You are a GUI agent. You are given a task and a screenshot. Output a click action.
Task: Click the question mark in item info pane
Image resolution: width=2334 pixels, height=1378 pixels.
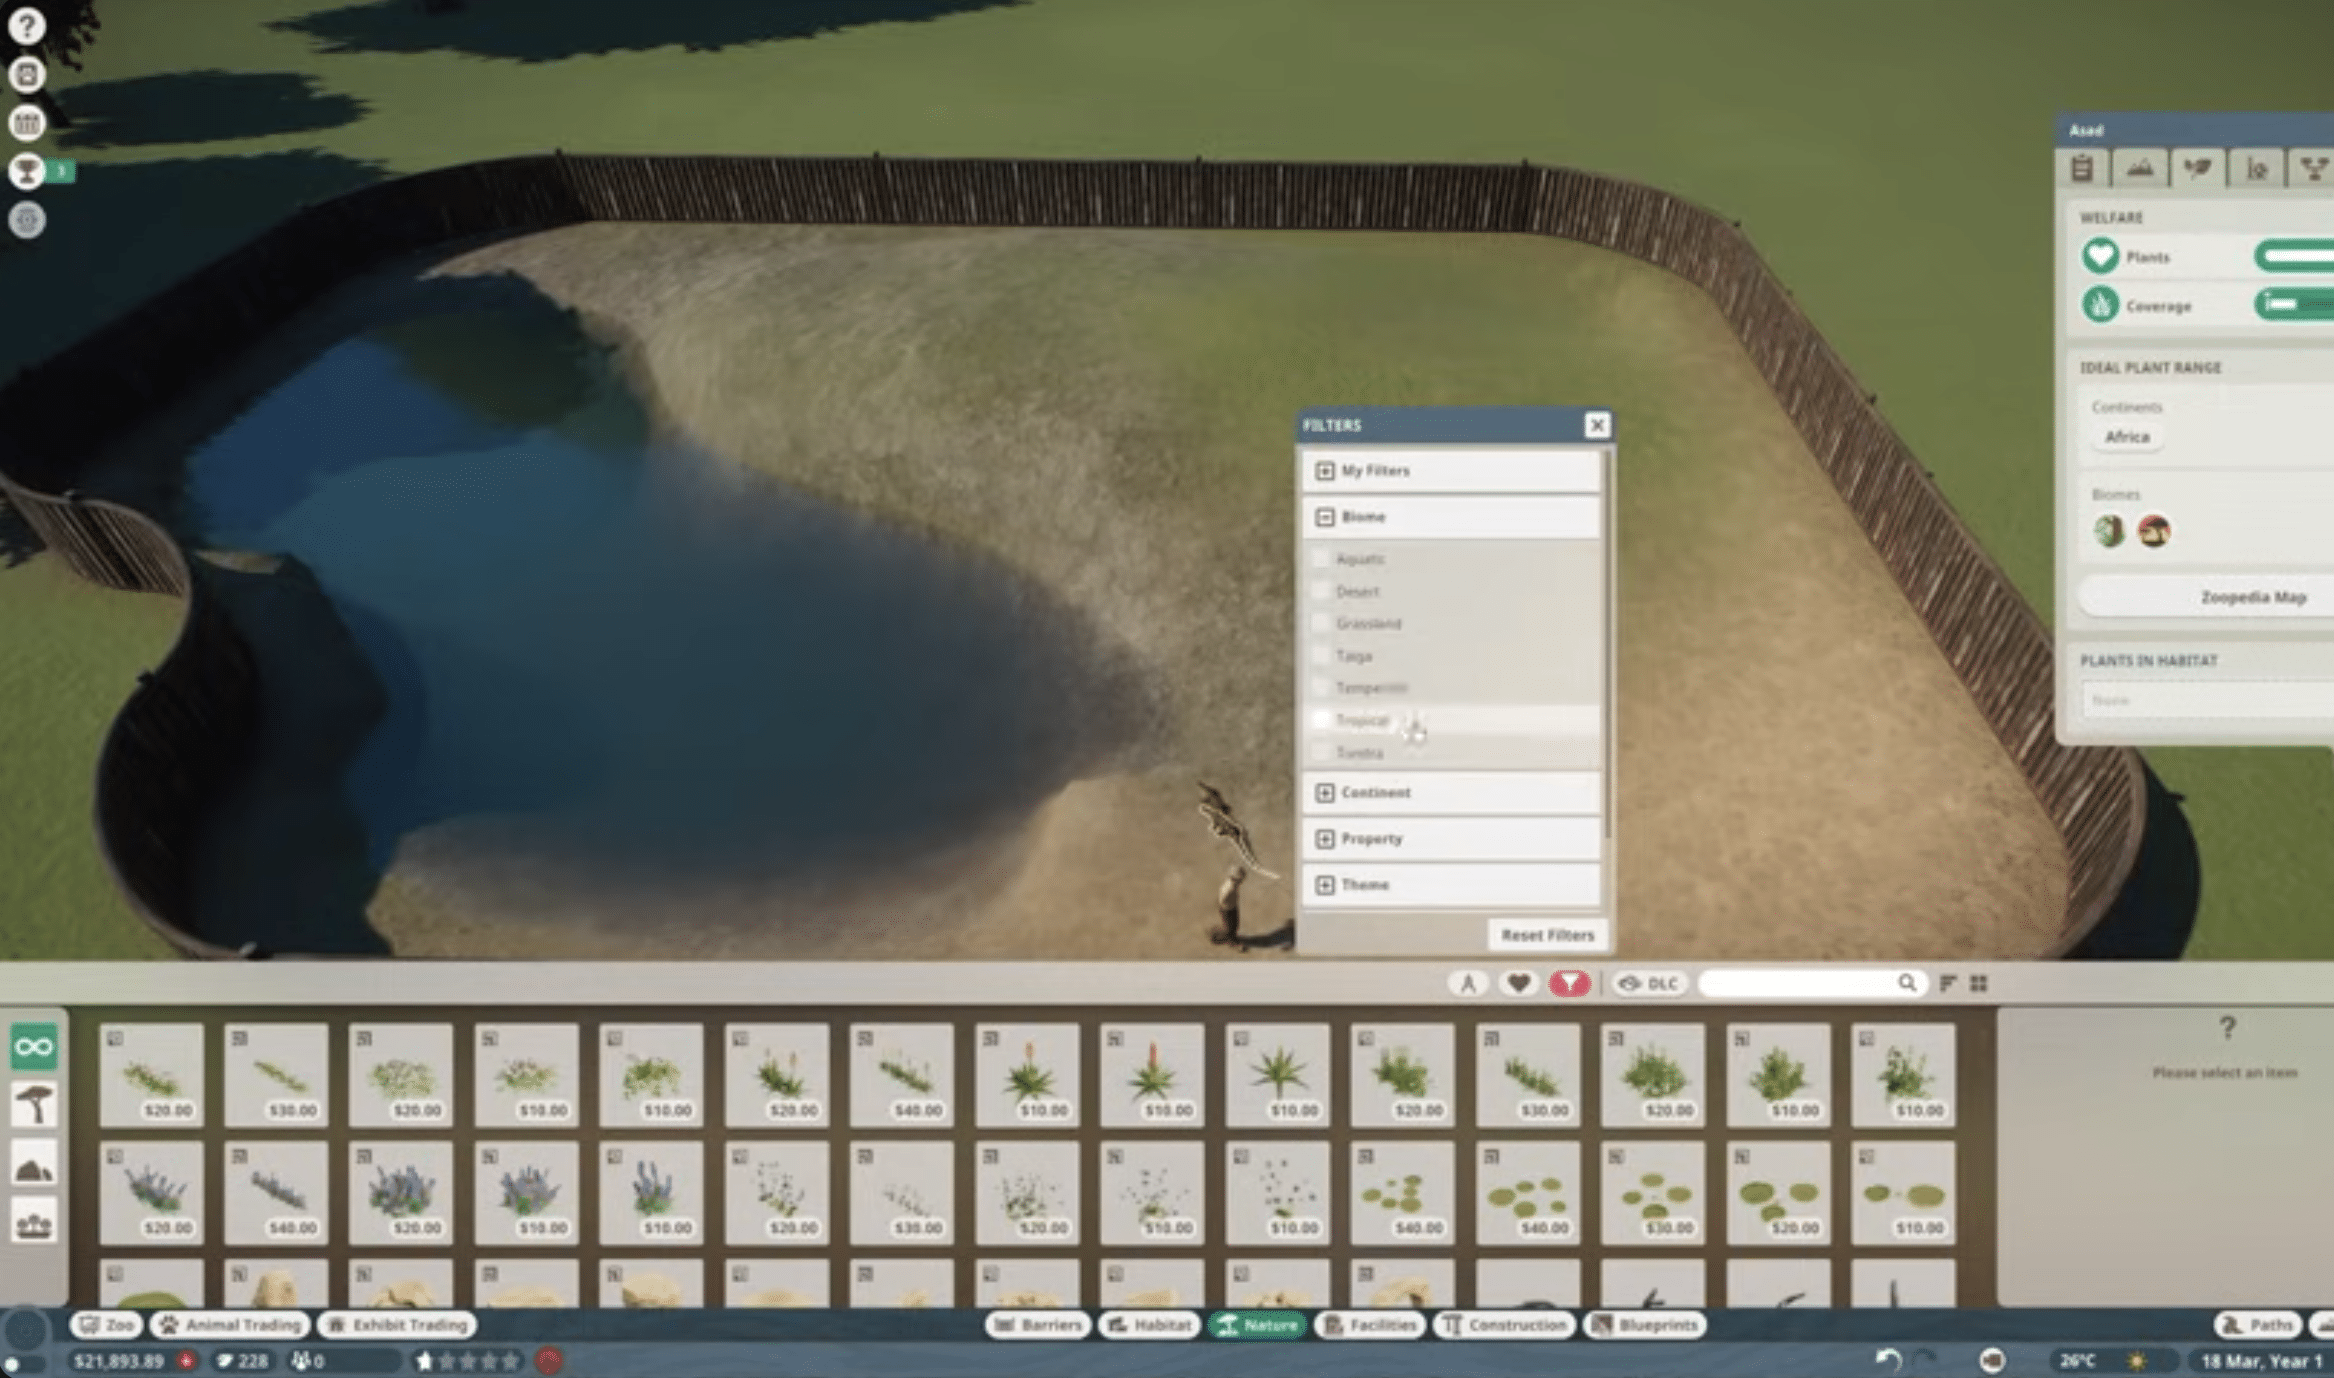2227,1027
